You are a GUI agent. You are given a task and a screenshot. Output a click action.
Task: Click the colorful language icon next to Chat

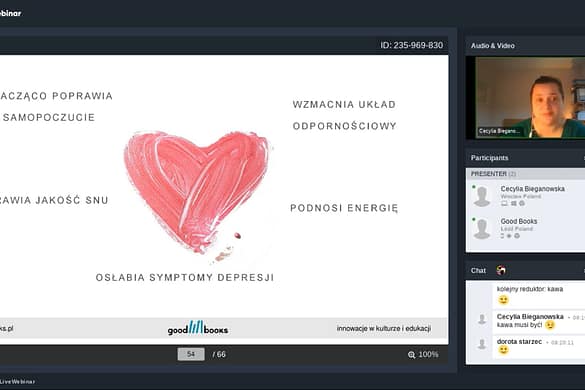(501, 270)
